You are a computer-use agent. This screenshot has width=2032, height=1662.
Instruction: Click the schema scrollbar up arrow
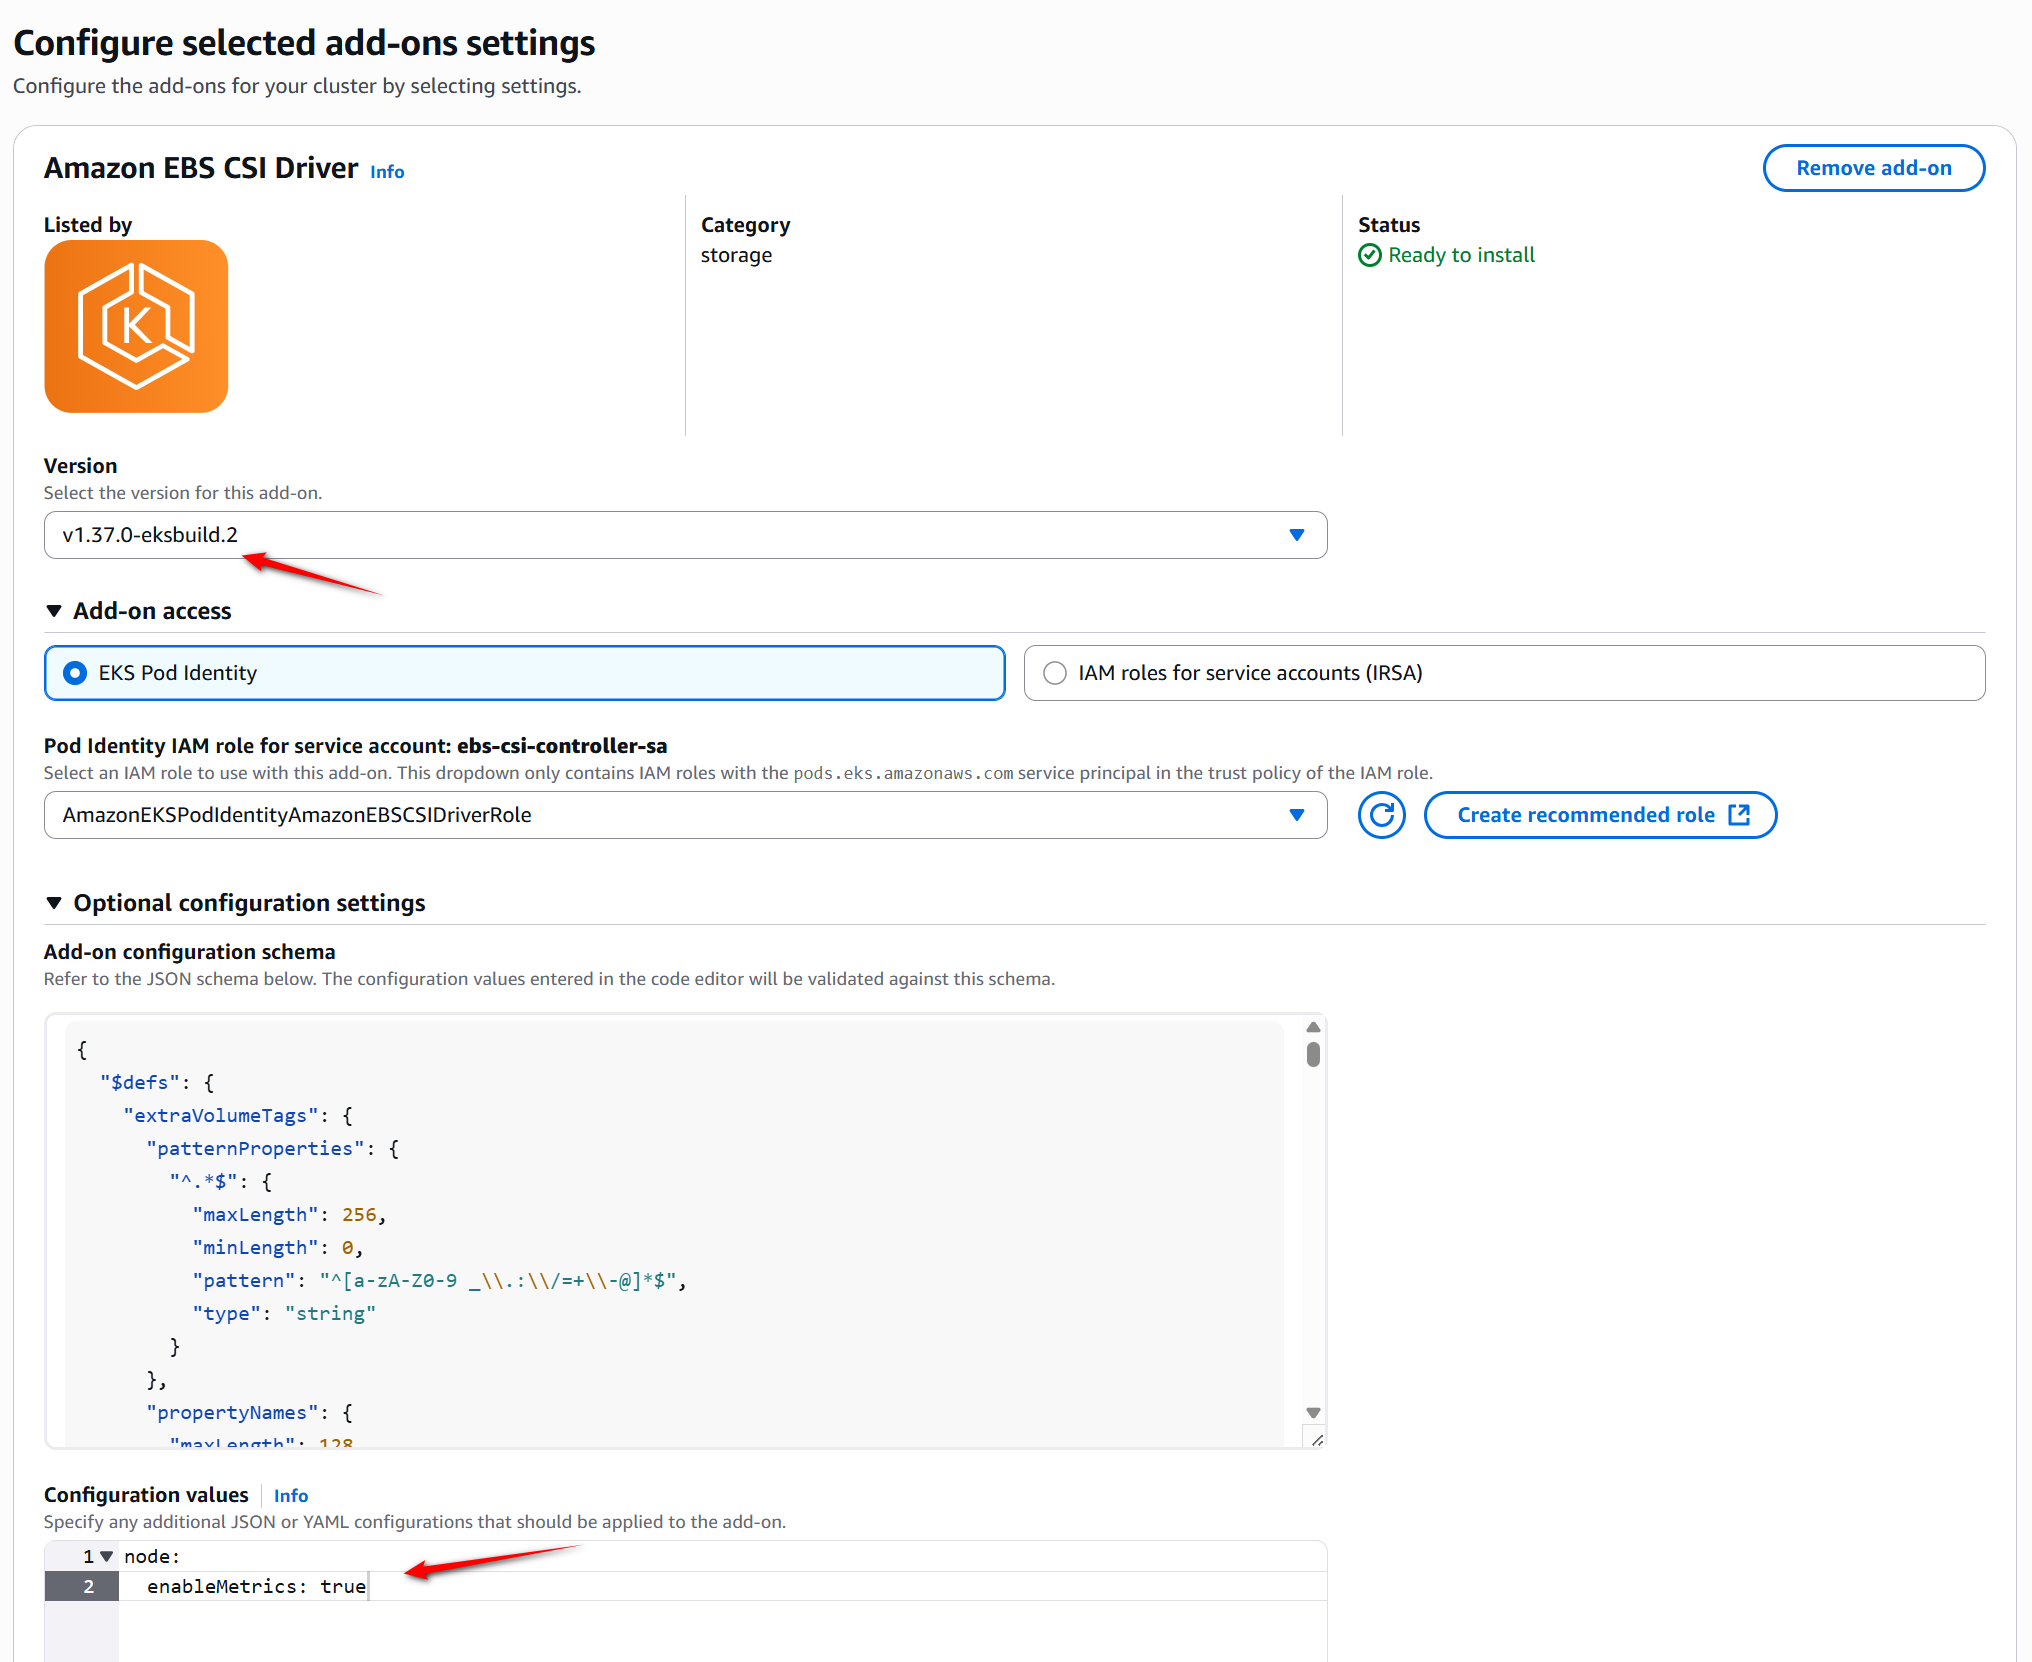[1313, 1027]
